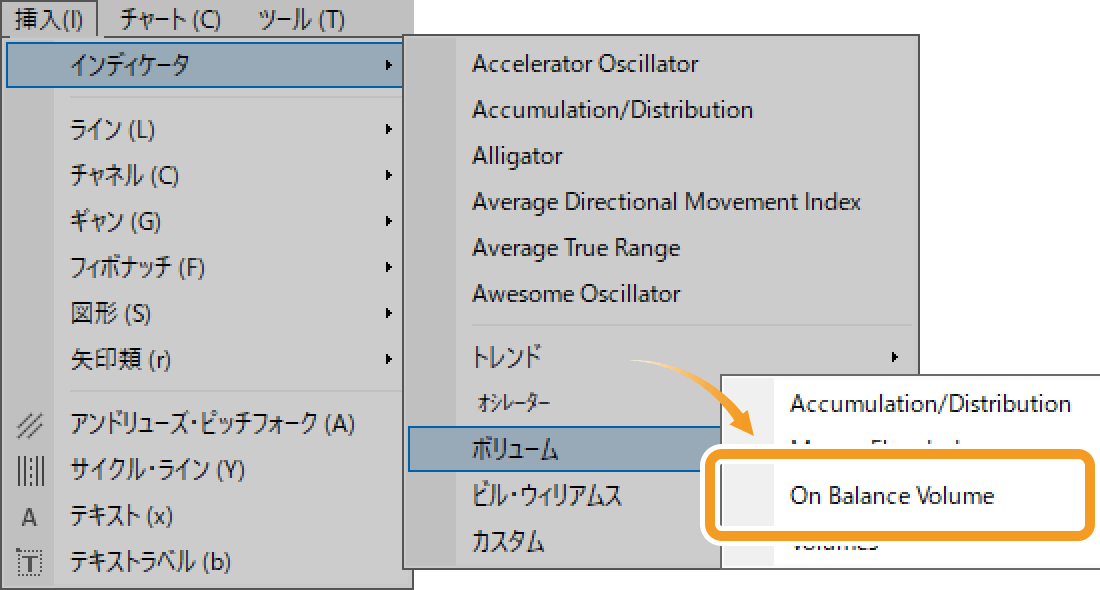The width and height of the screenshot is (1100, 590).
Task: Expand arrow beside 矢印類 (r)
Action: point(388,359)
